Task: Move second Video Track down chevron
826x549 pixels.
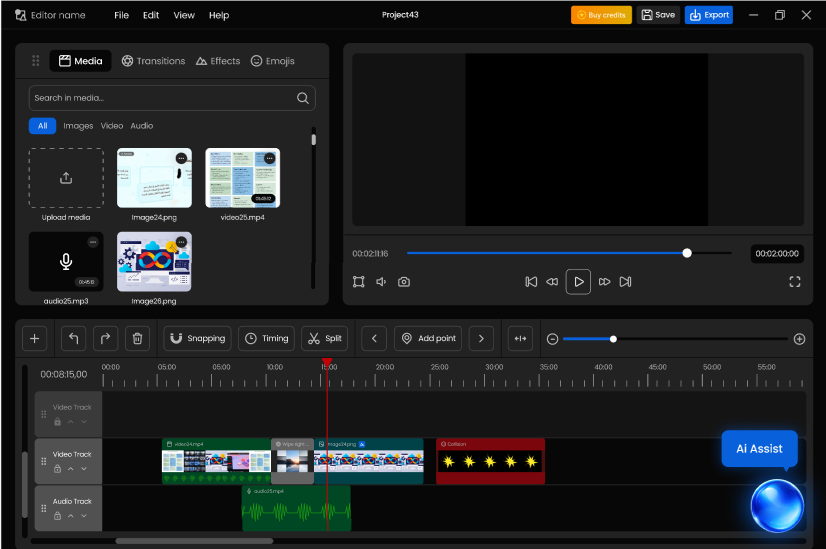Action: (x=84, y=468)
